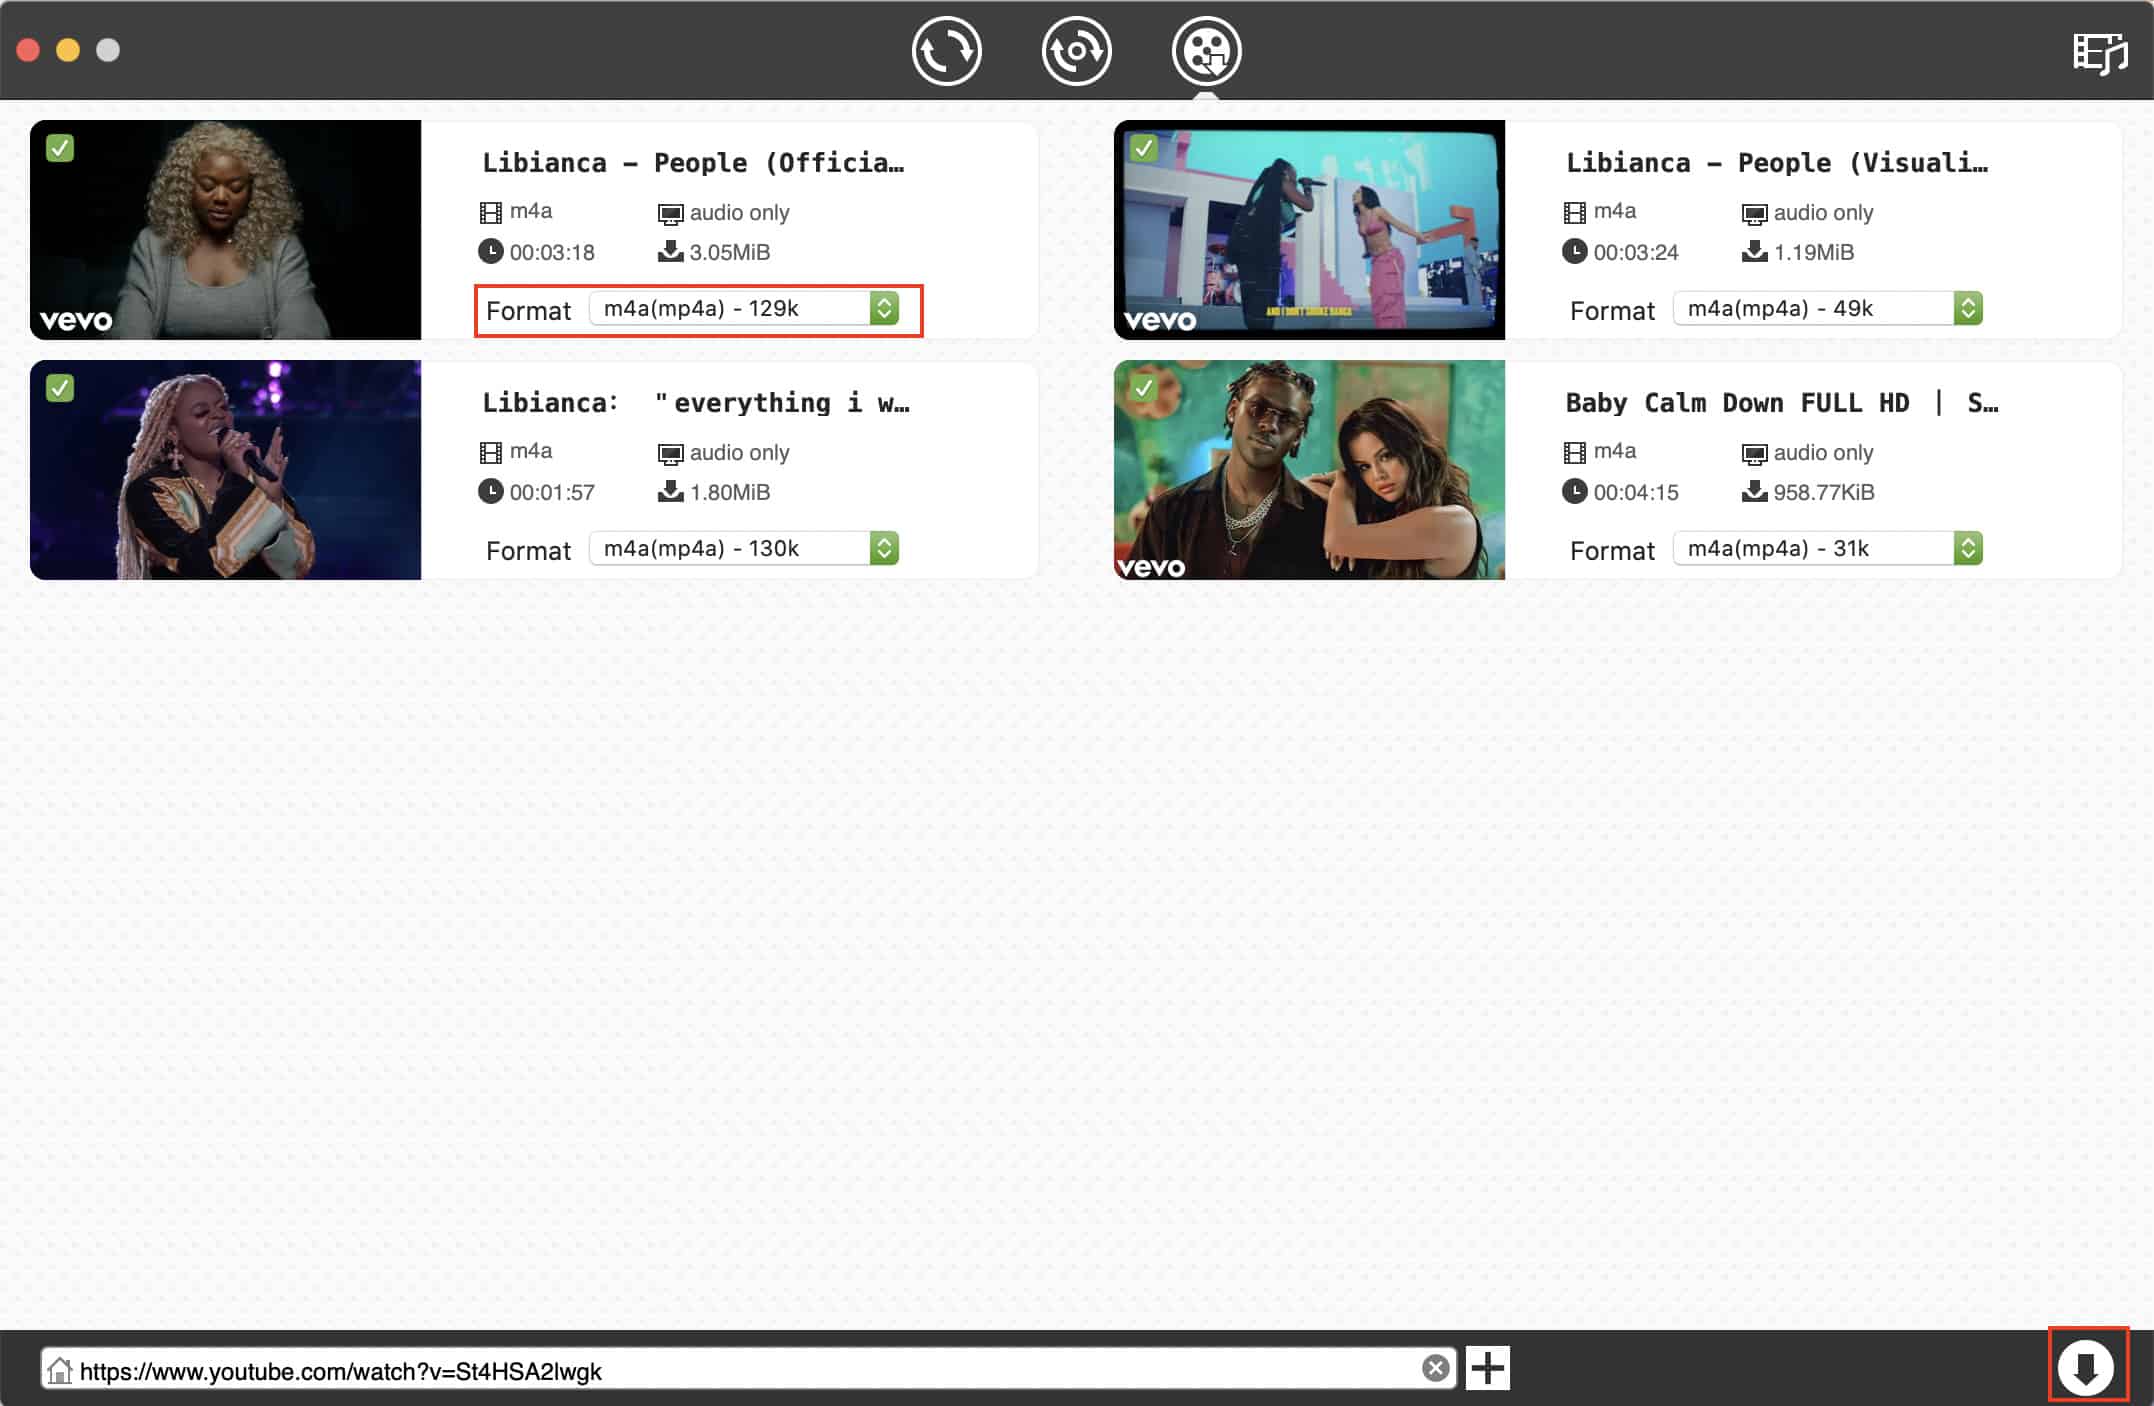This screenshot has height=1406, width=2154.
Task: Open the second rotating-arrows tab icon with center dot
Action: (x=1076, y=51)
